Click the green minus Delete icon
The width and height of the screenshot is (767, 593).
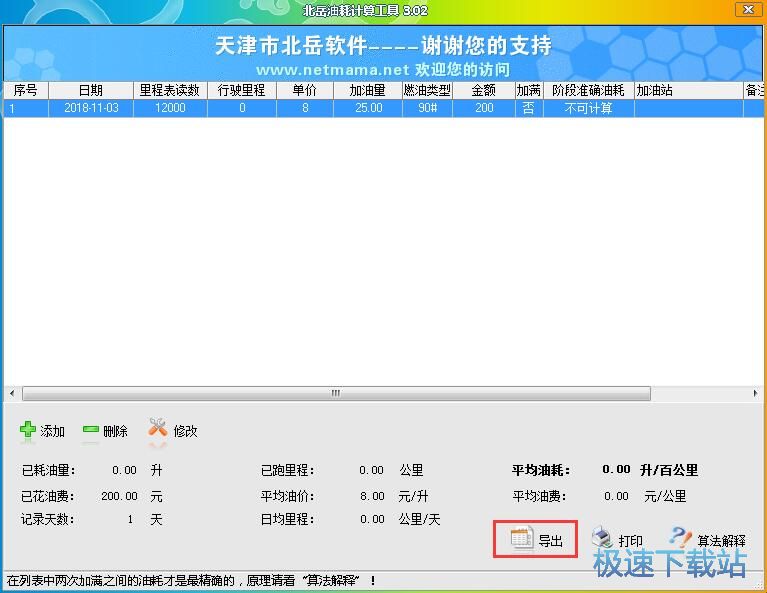pyautogui.click(x=90, y=430)
